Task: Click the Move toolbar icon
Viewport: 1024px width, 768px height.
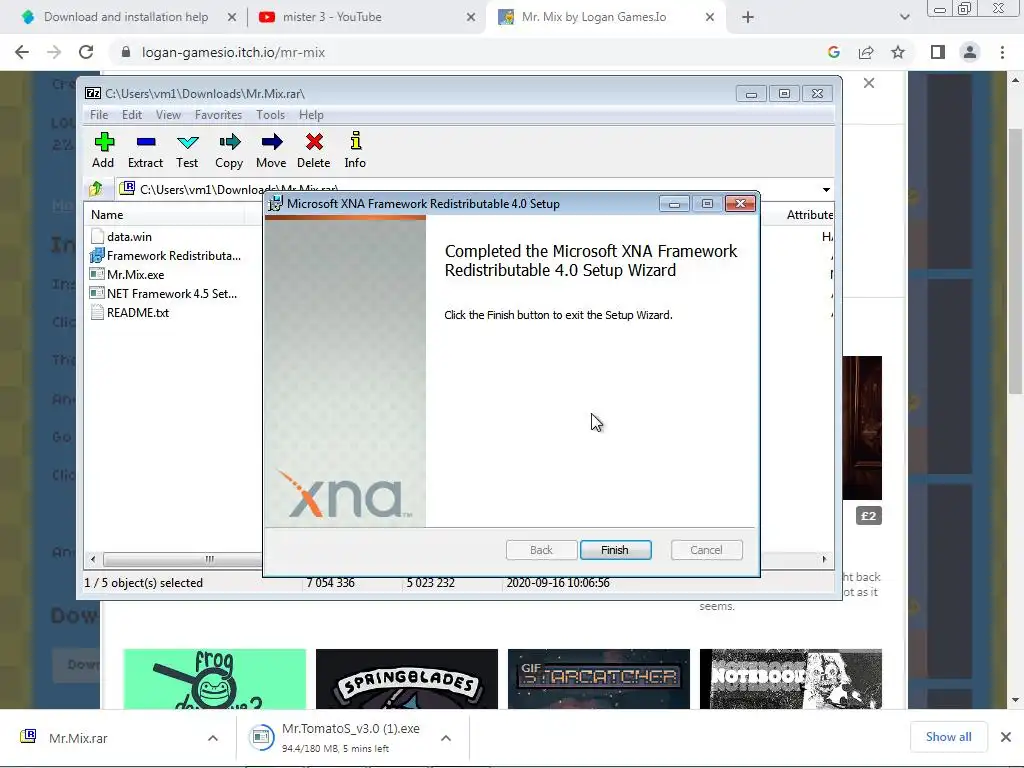Action: pyautogui.click(x=271, y=150)
